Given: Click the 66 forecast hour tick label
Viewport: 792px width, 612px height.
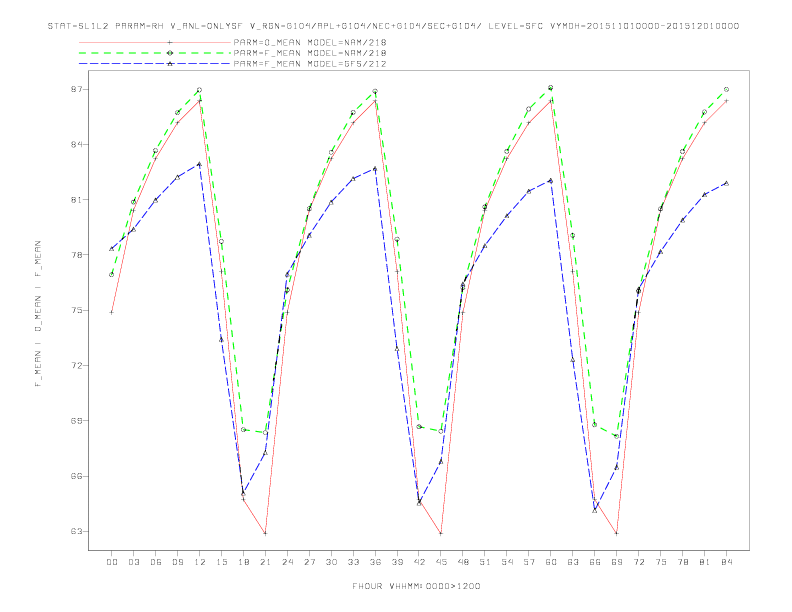Looking at the screenshot, I should click(x=595, y=562).
